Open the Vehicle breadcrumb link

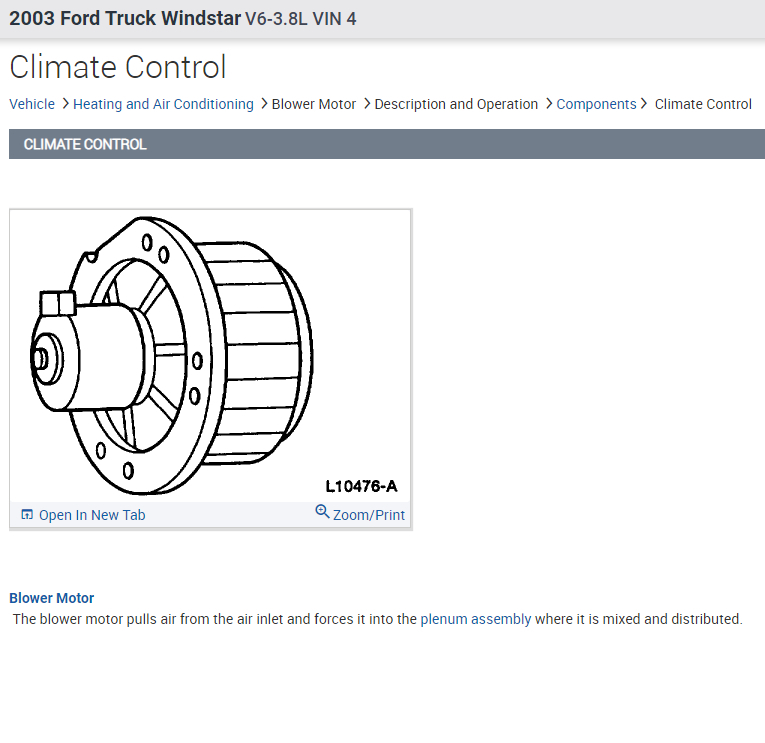[32, 104]
